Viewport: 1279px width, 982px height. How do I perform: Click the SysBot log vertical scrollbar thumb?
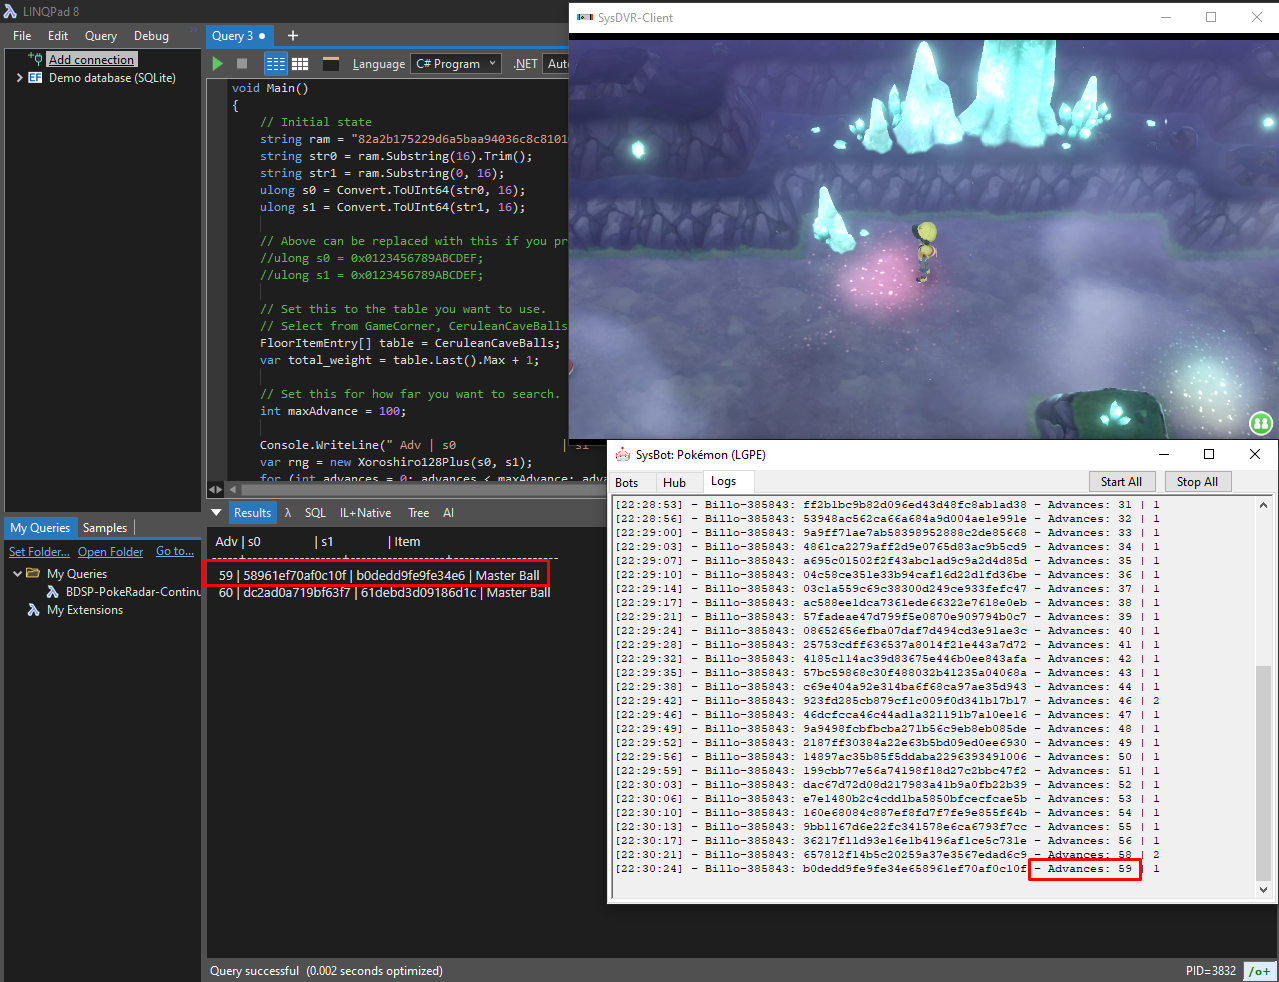pos(1263,772)
